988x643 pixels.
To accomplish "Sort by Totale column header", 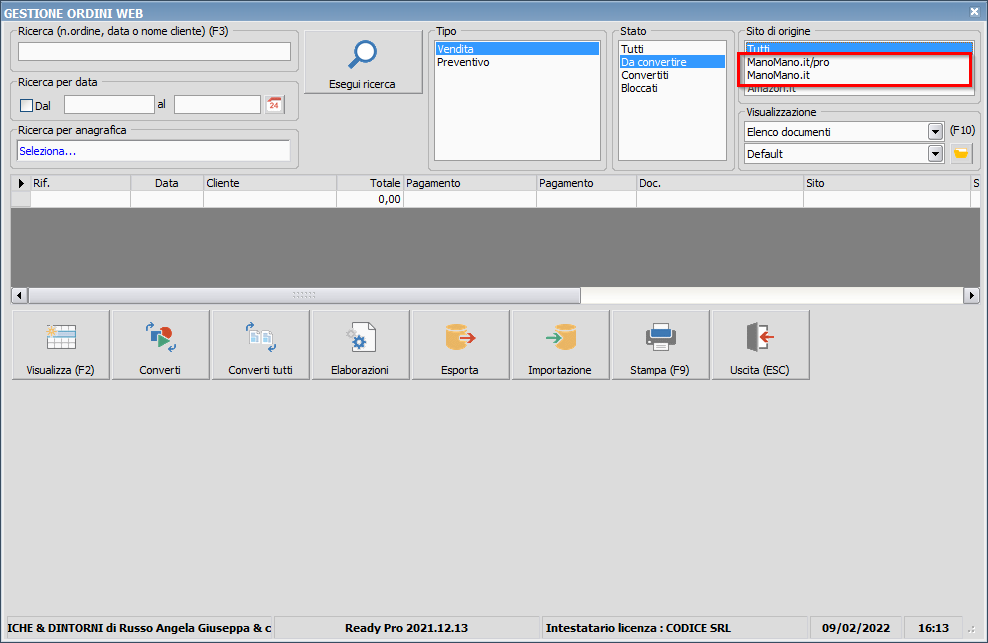I will click(370, 183).
